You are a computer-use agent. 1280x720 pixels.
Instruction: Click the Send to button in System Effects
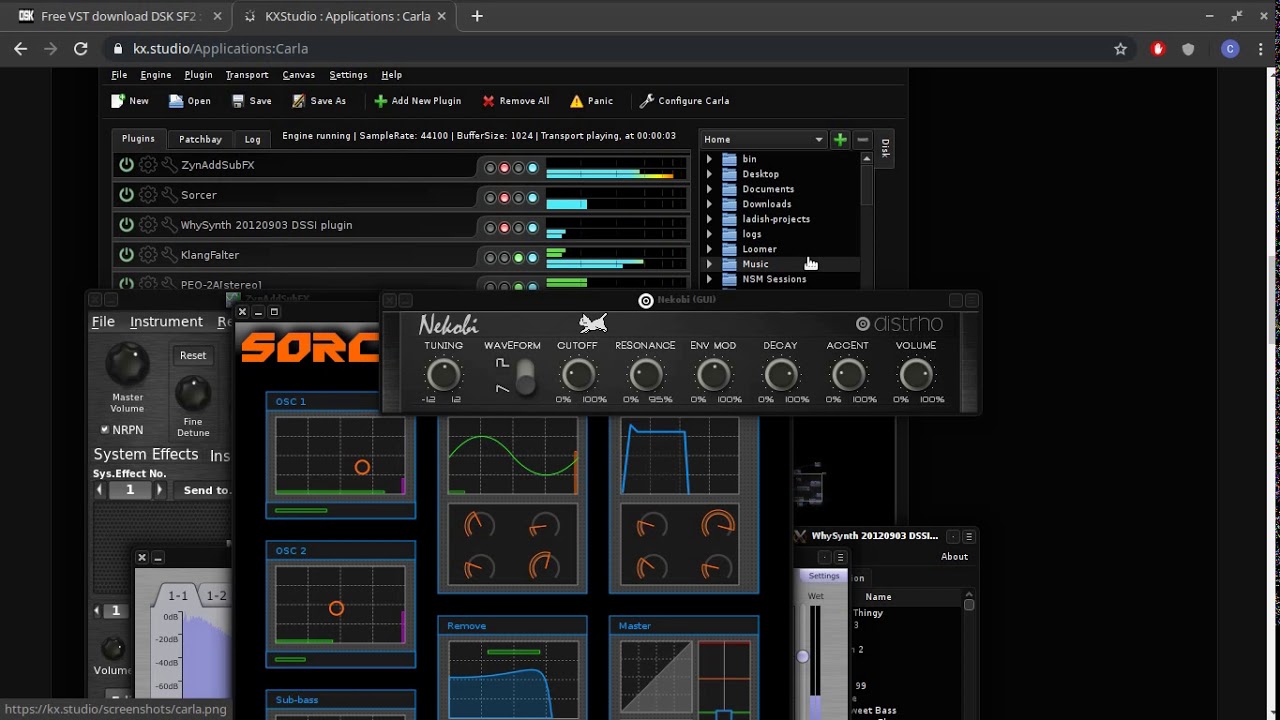coord(206,490)
